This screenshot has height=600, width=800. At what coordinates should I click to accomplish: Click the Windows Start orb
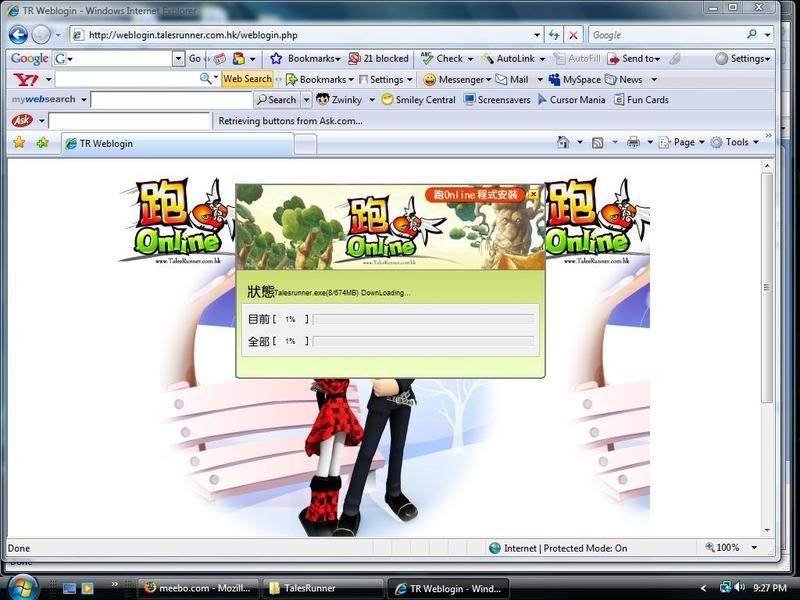20,587
